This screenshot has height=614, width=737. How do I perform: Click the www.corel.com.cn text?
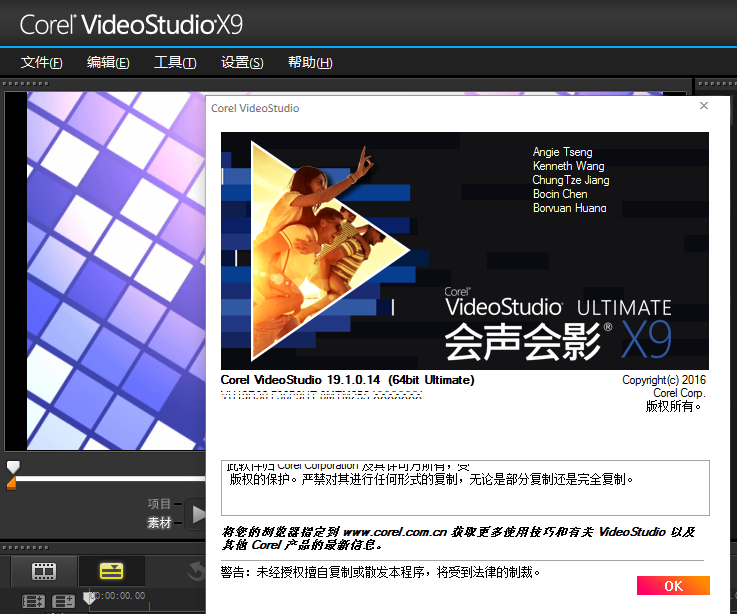pos(395,532)
